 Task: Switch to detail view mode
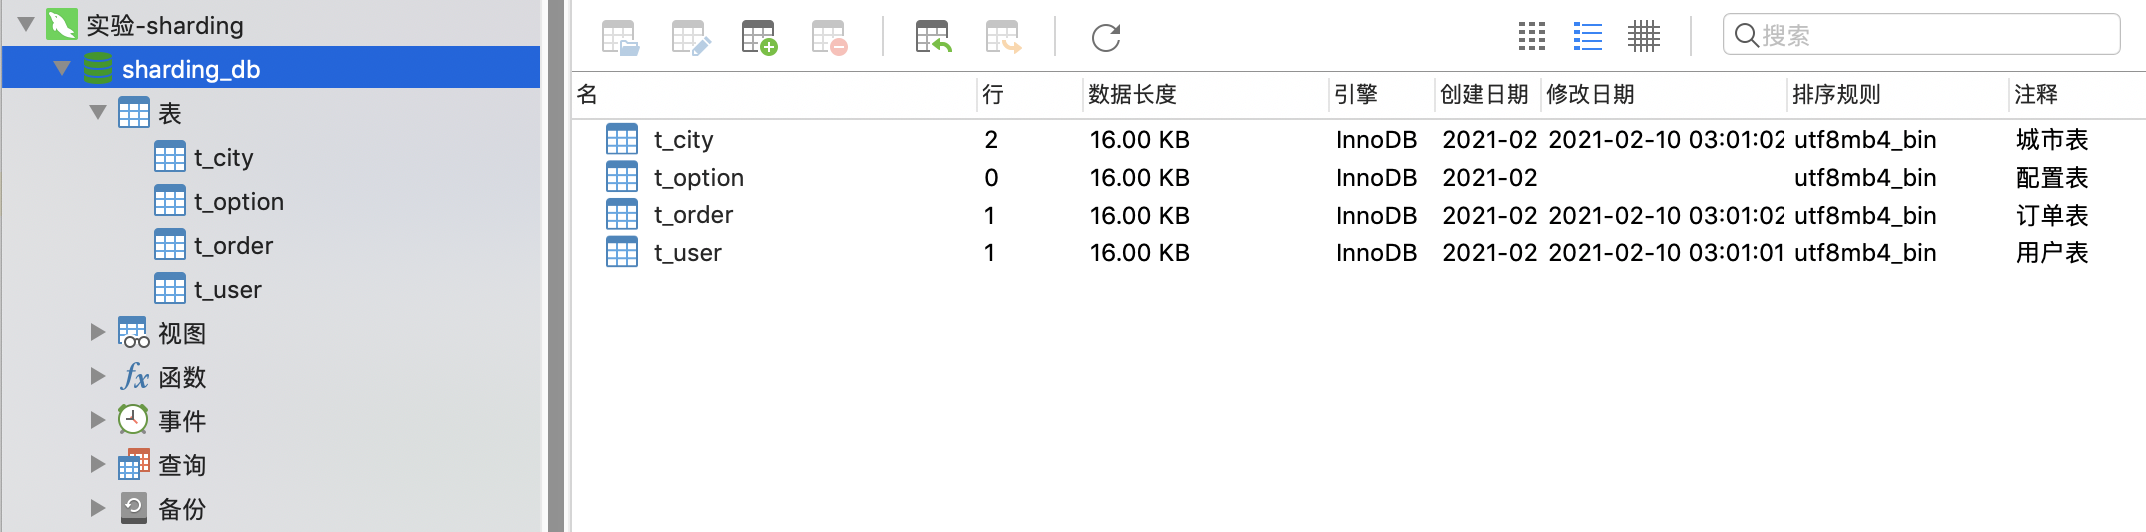(x=1643, y=37)
